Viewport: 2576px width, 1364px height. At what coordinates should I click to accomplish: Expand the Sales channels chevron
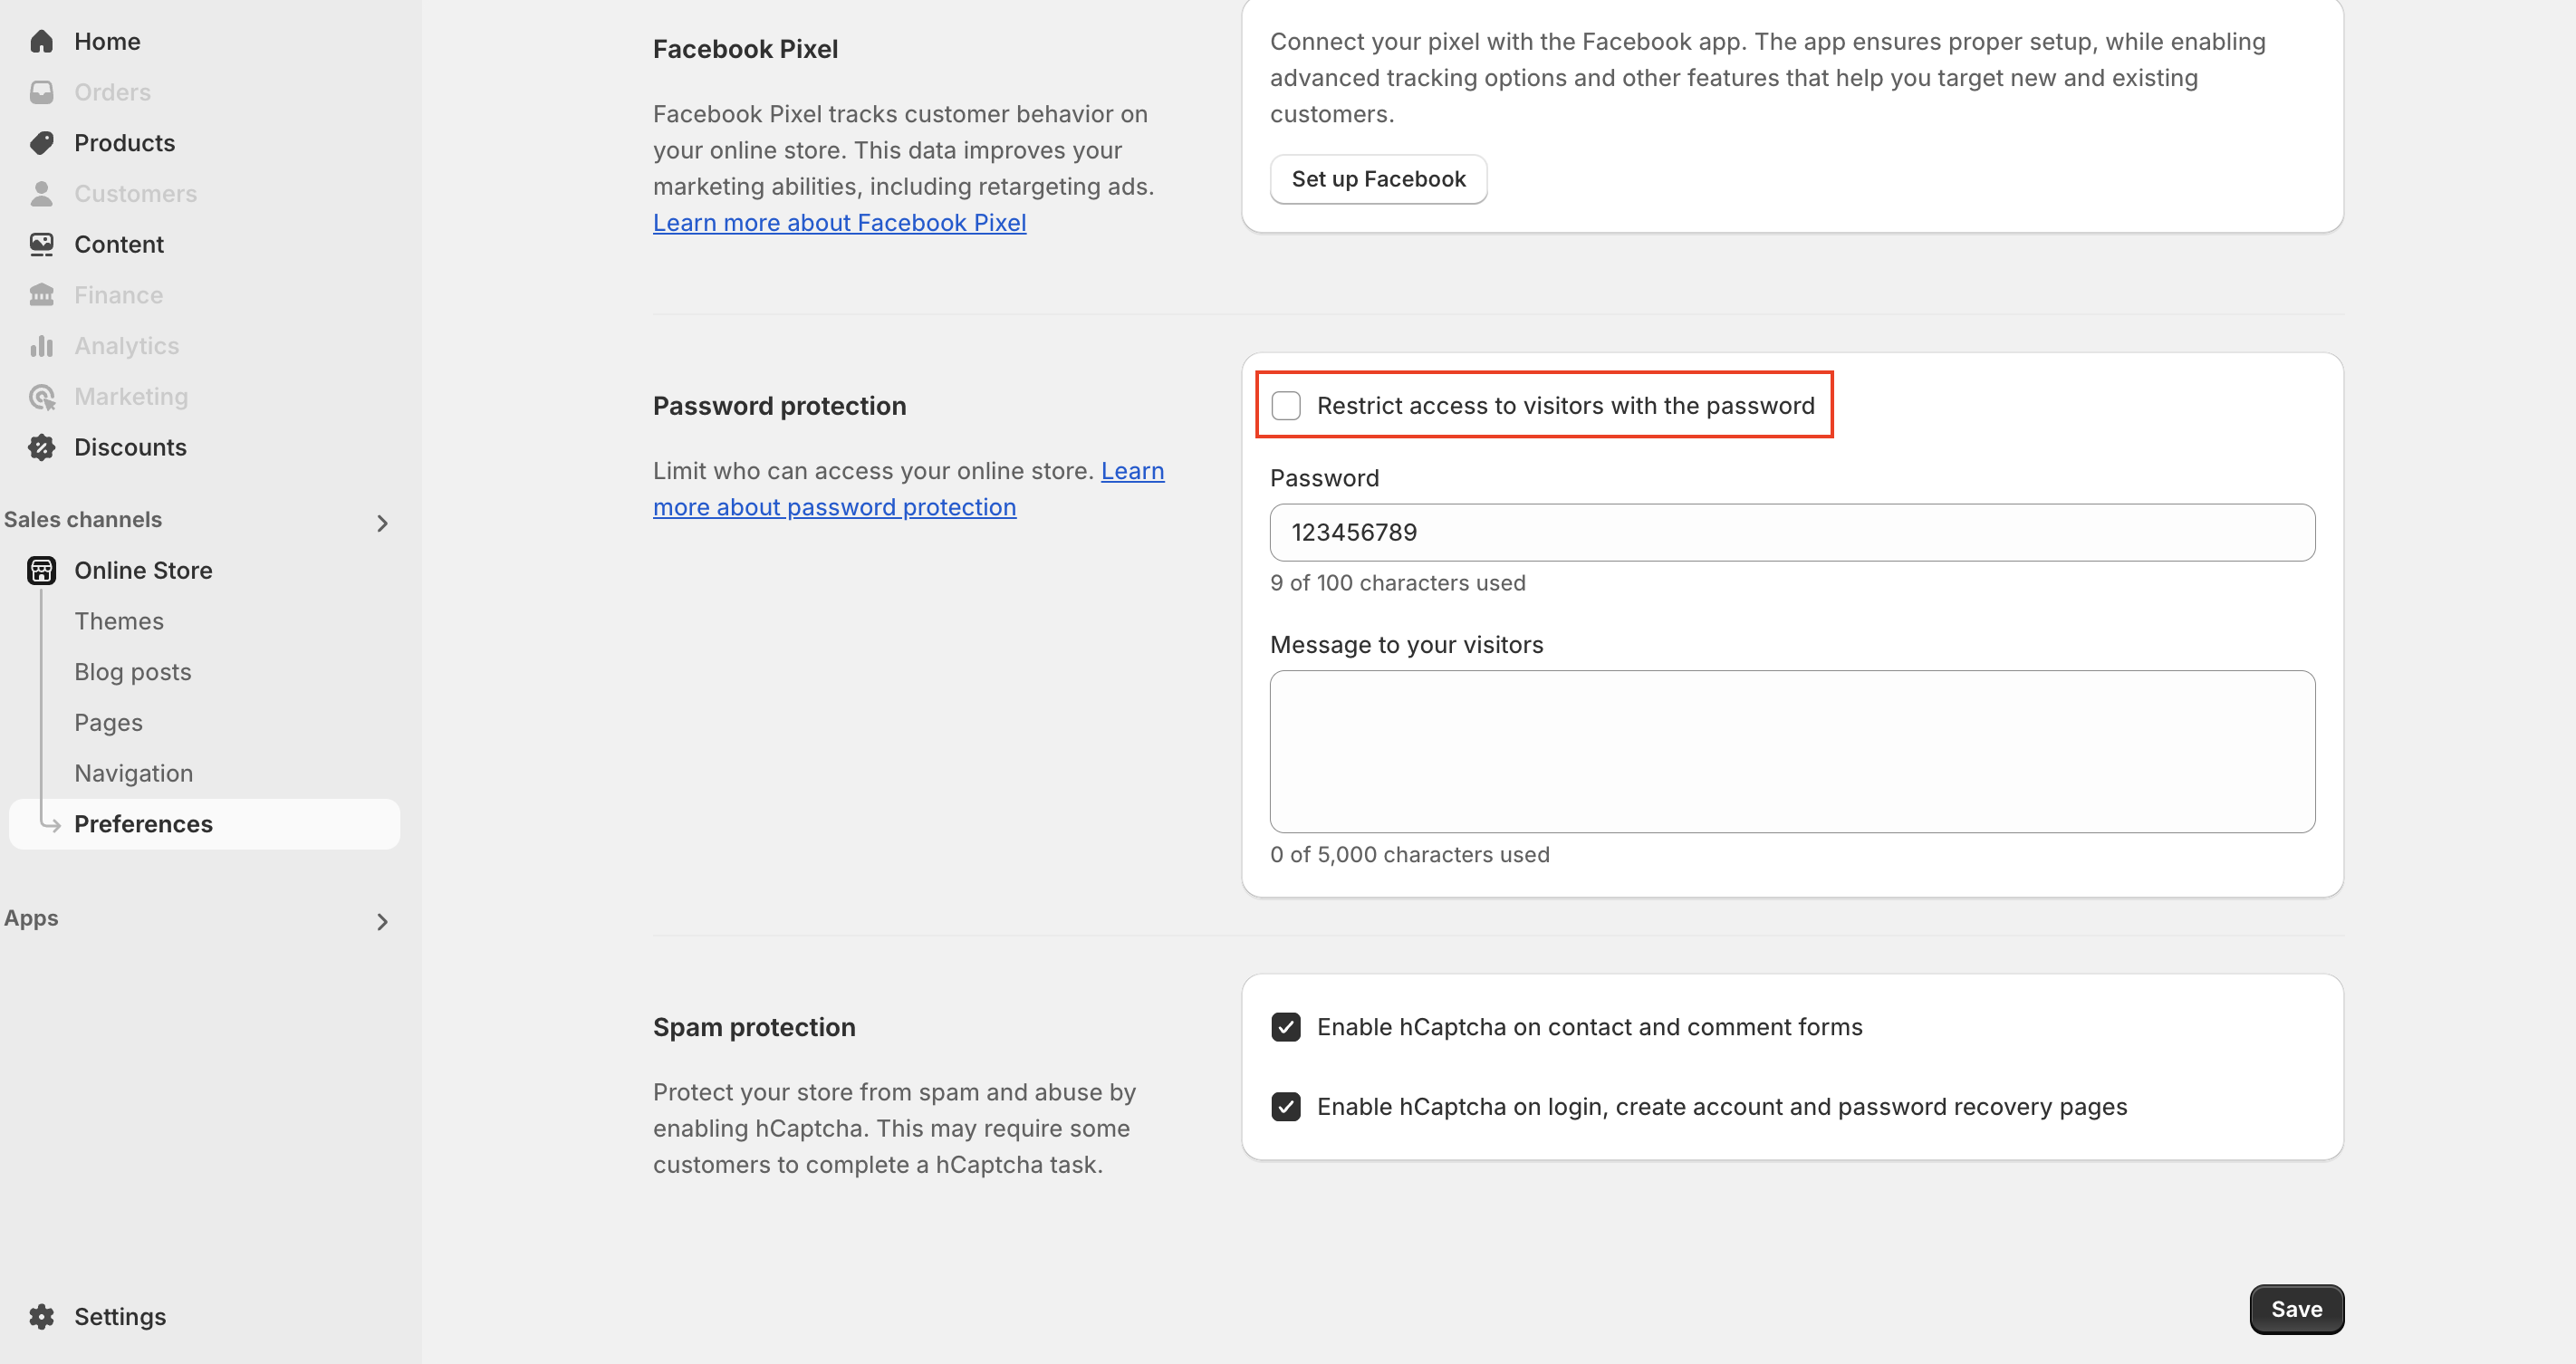point(382,523)
